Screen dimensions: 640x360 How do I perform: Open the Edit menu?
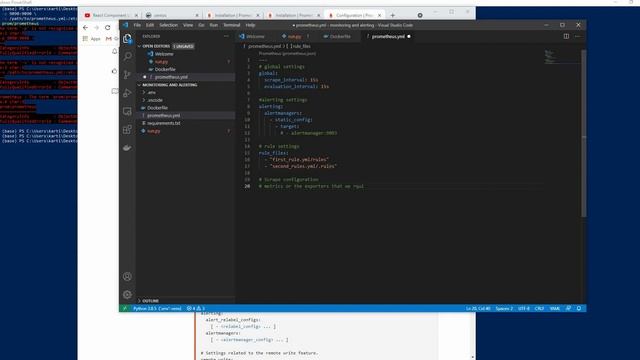point(150,25)
